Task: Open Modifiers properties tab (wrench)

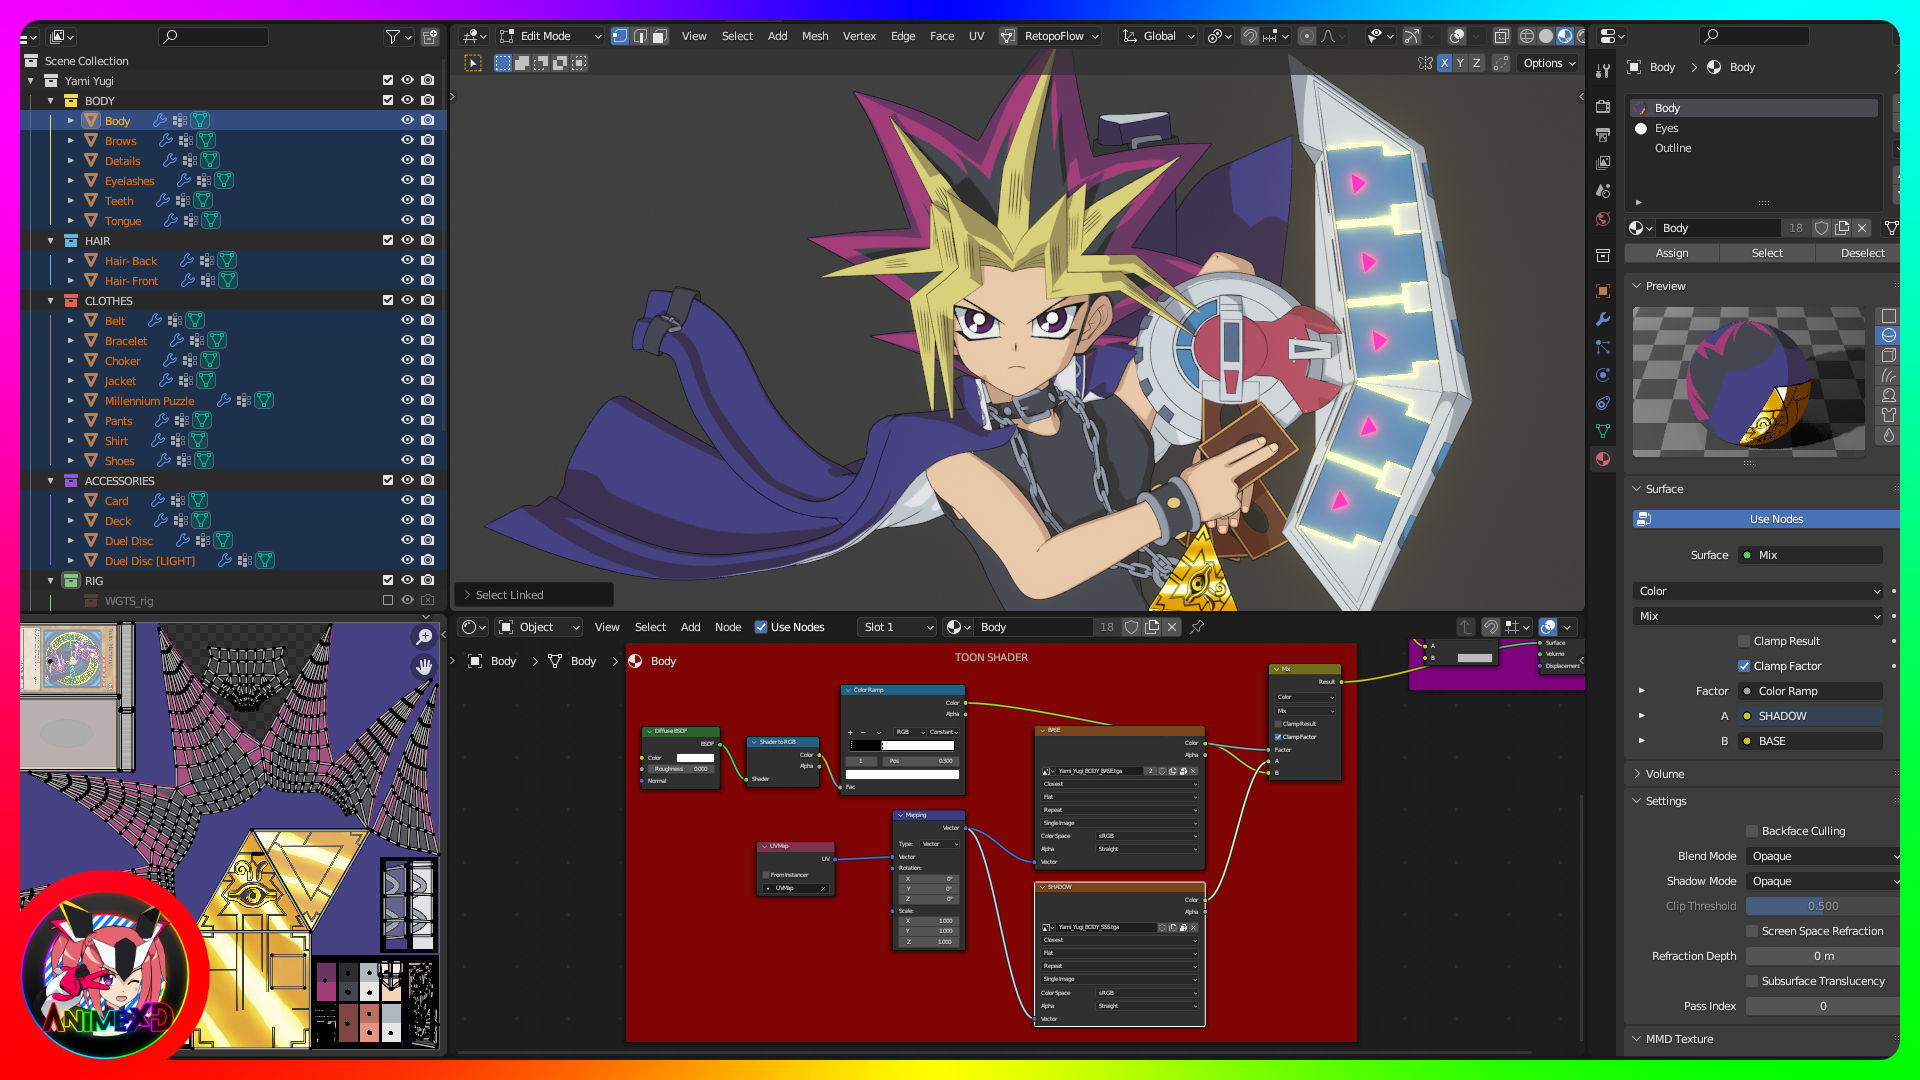Action: (x=1603, y=319)
